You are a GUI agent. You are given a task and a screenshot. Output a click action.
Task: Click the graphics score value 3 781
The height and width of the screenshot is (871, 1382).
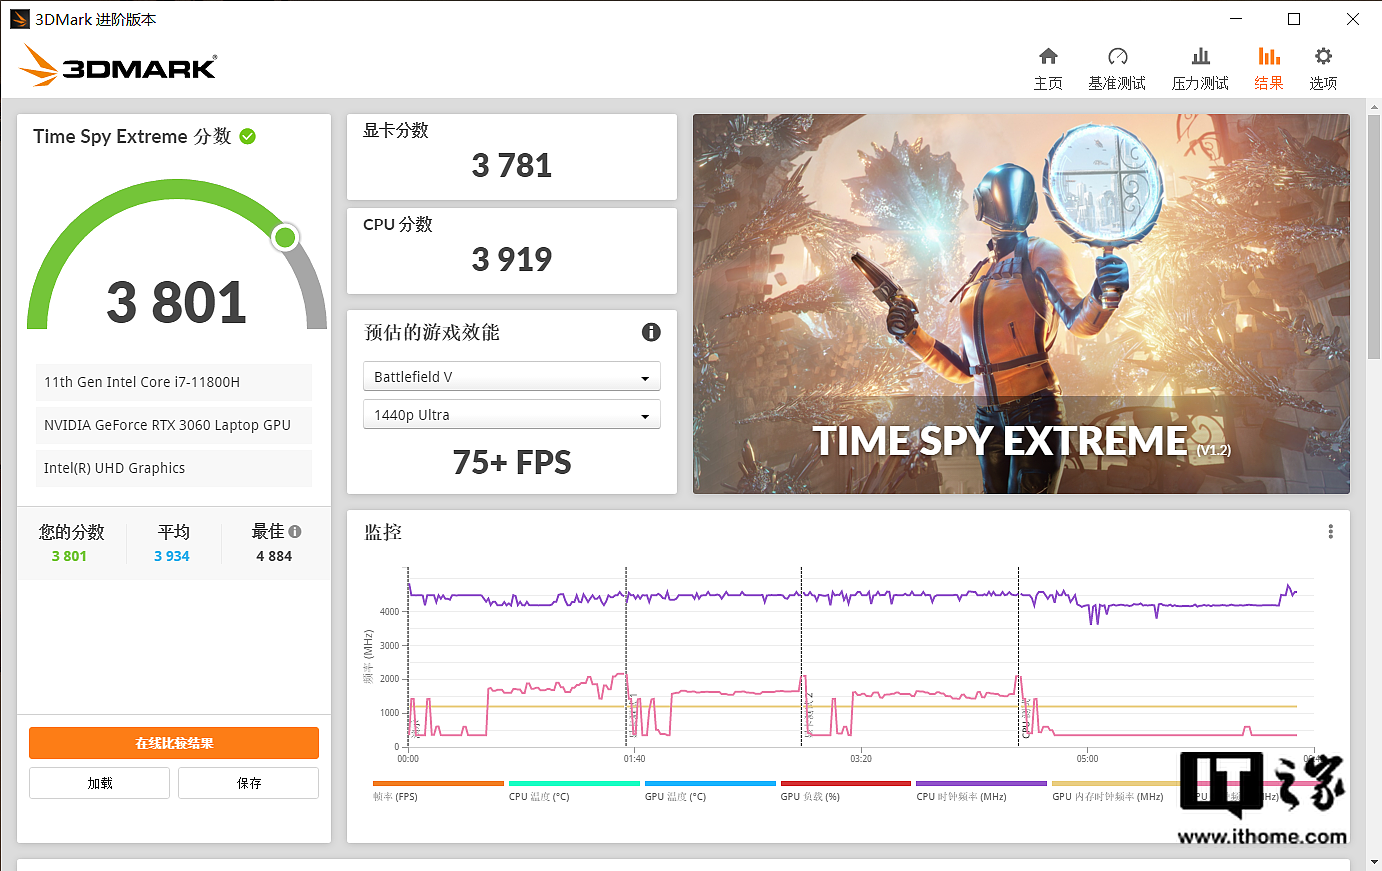512,165
